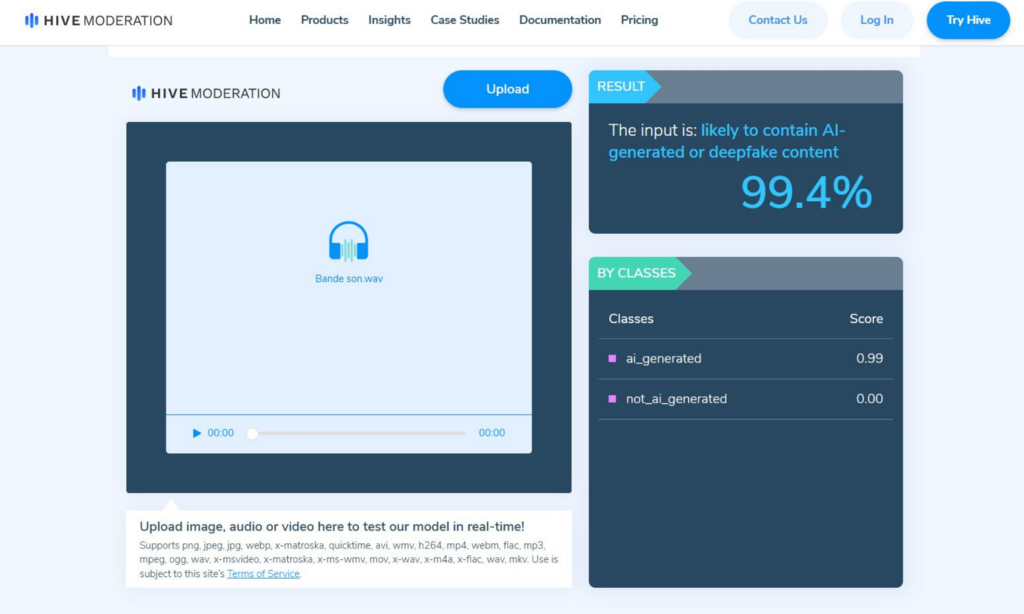Click the headphones audio file icon
The height and width of the screenshot is (614, 1024).
coord(349,241)
